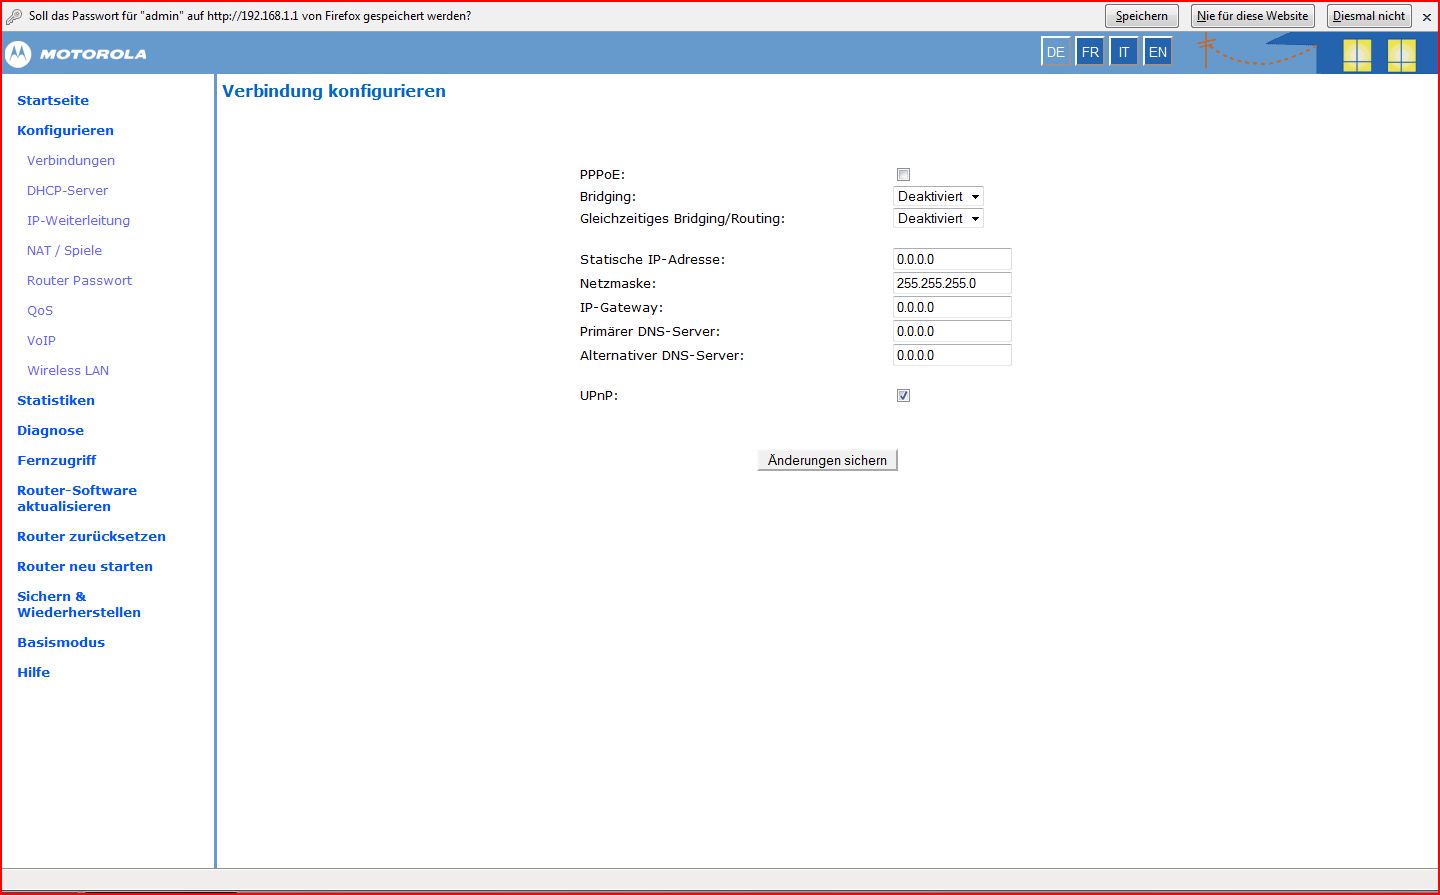Click Speichern to save the password
The image size is (1440, 895).
(1141, 16)
